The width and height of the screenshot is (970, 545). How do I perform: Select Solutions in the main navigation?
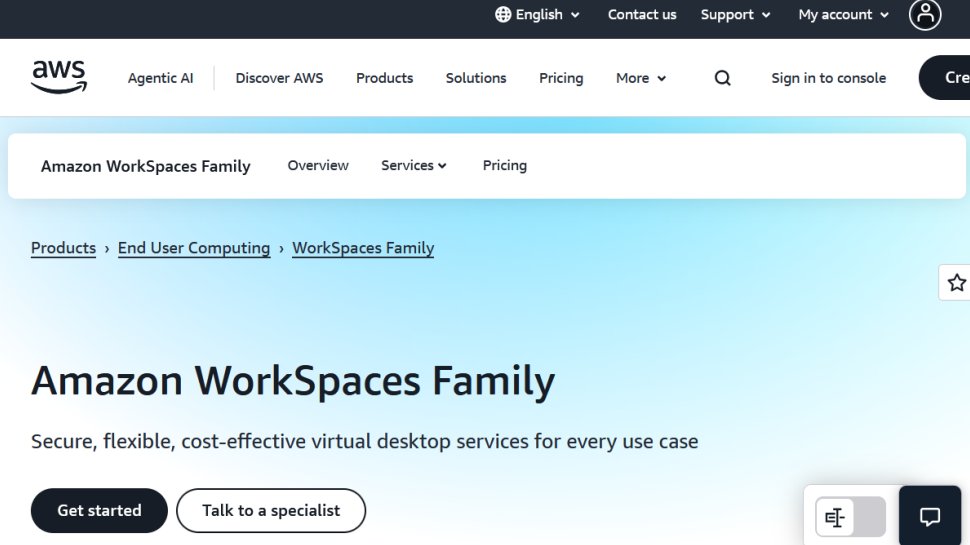click(x=476, y=78)
